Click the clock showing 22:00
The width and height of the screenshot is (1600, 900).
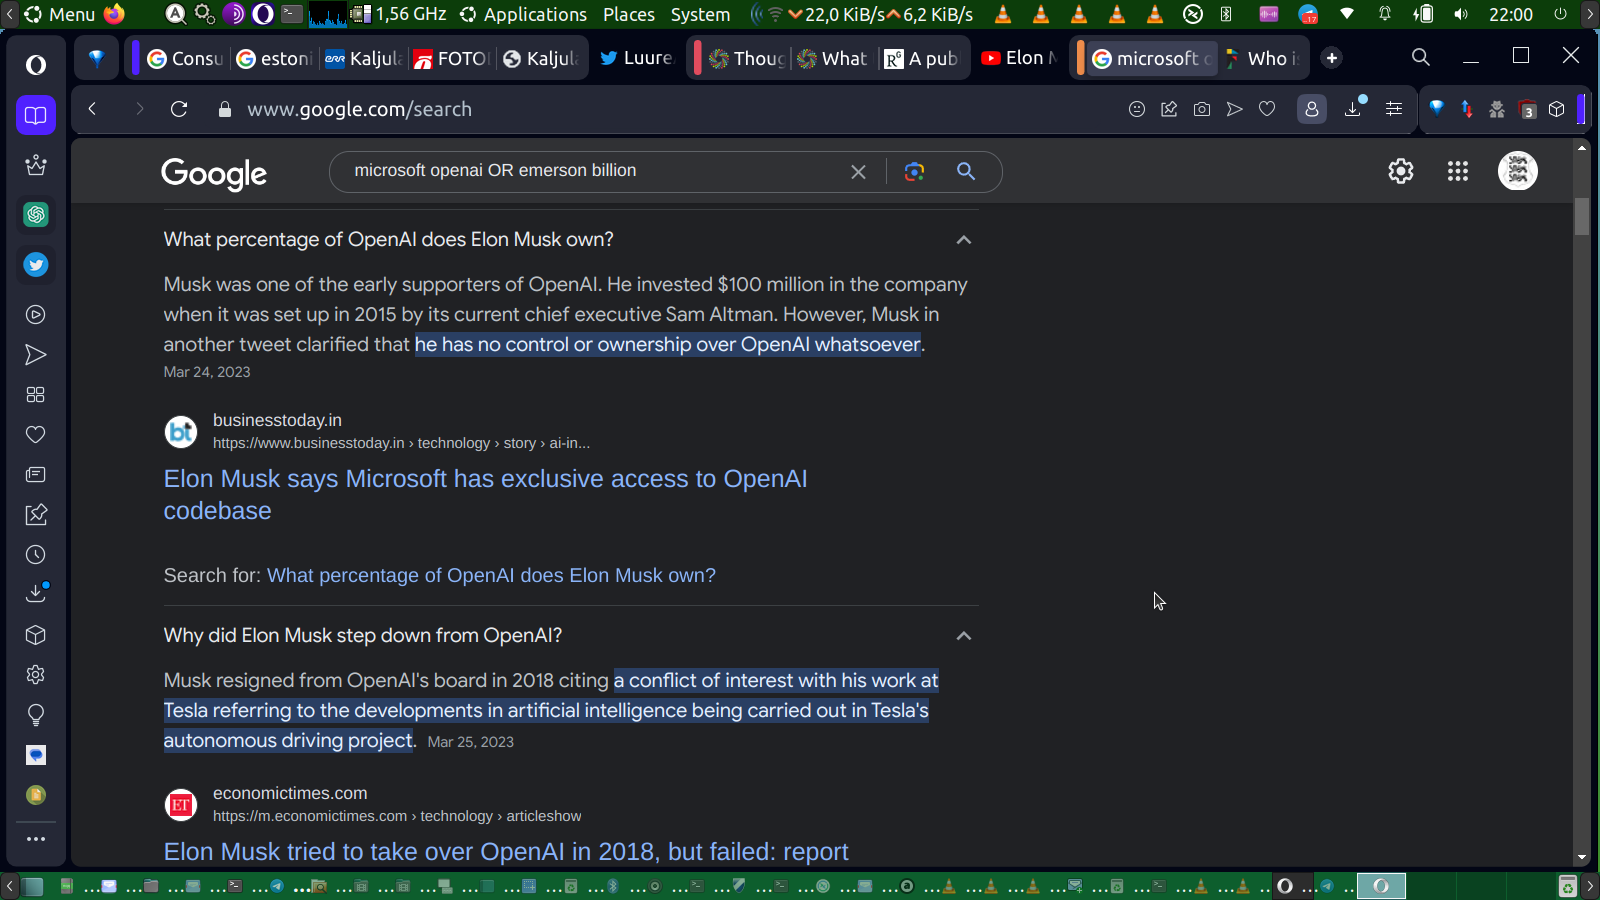tap(1511, 14)
